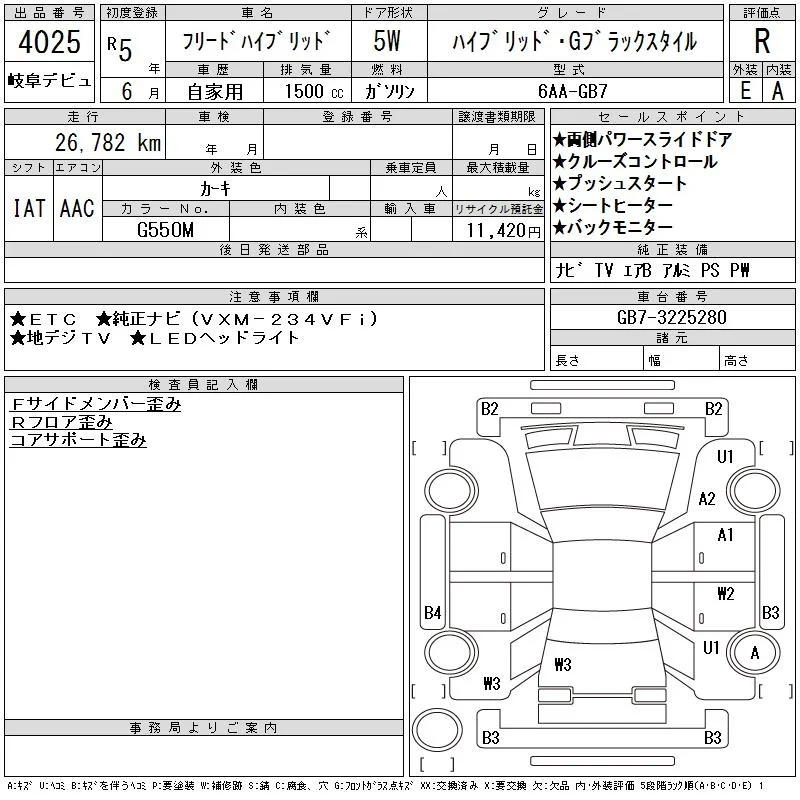Click the 両側パワースライドドア sales point
800x800 pixels.
(643, 139)
